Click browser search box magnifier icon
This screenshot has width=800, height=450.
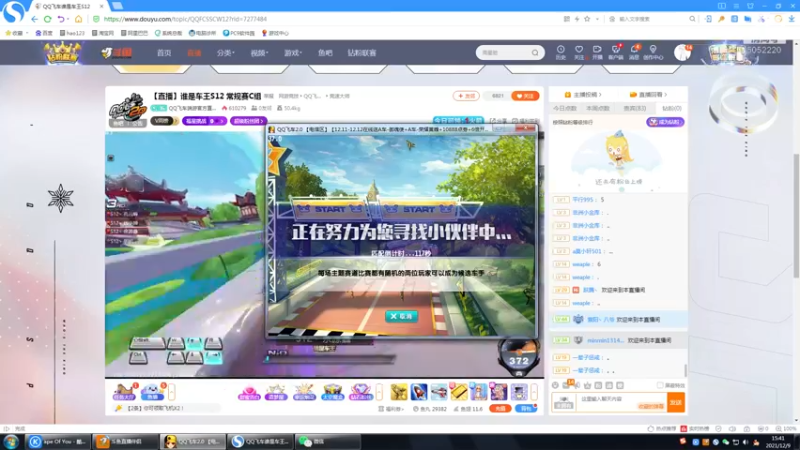692,19
